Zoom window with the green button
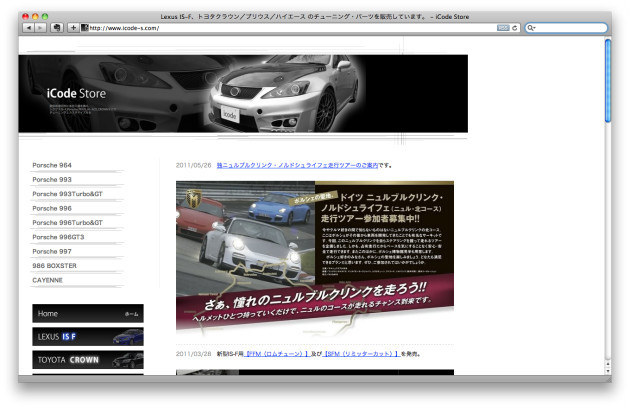630x408 pixels. (x=45, y=16)
